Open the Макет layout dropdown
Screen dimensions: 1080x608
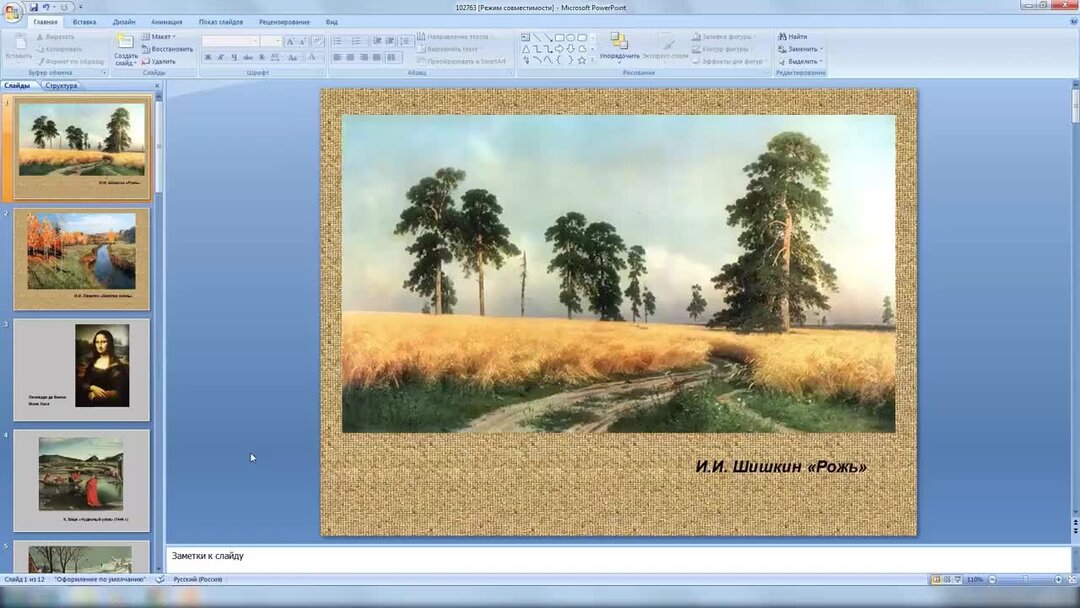(x=159, y=36)
